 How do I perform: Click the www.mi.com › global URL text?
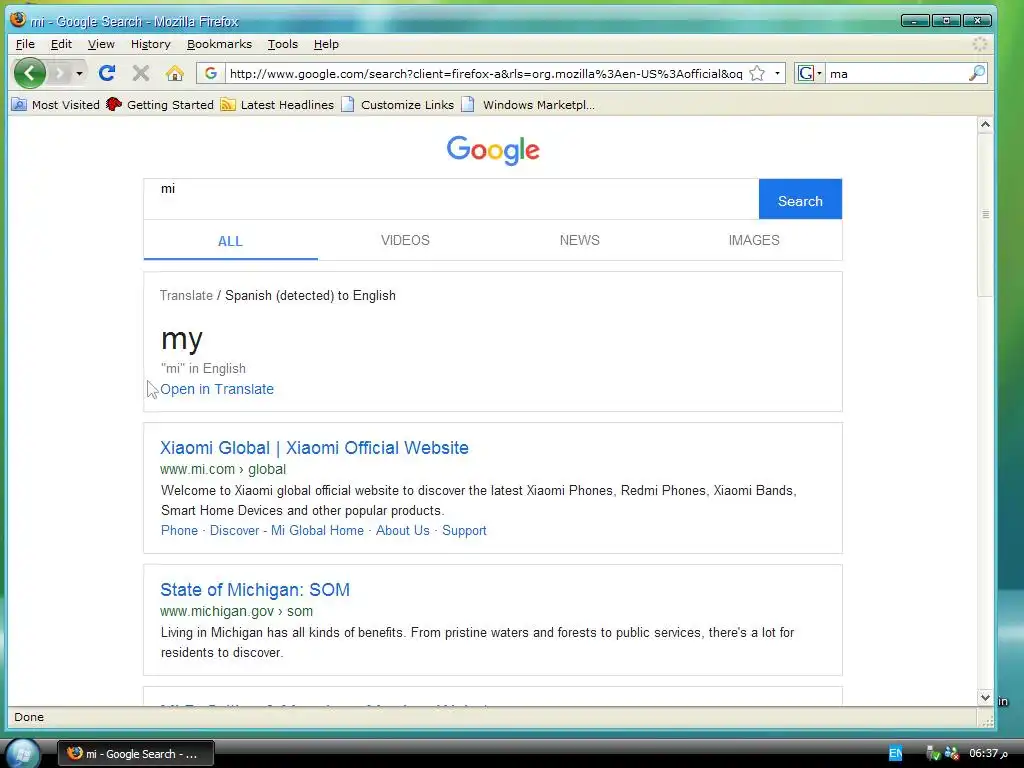coord(223,469)
